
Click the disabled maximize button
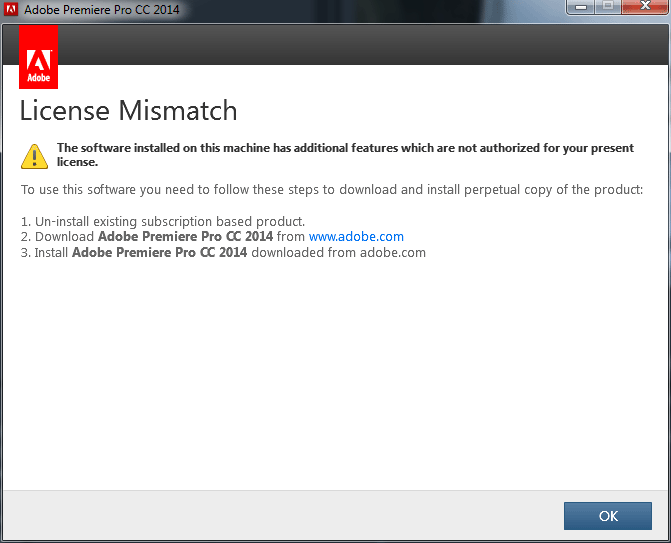[608, 6]
